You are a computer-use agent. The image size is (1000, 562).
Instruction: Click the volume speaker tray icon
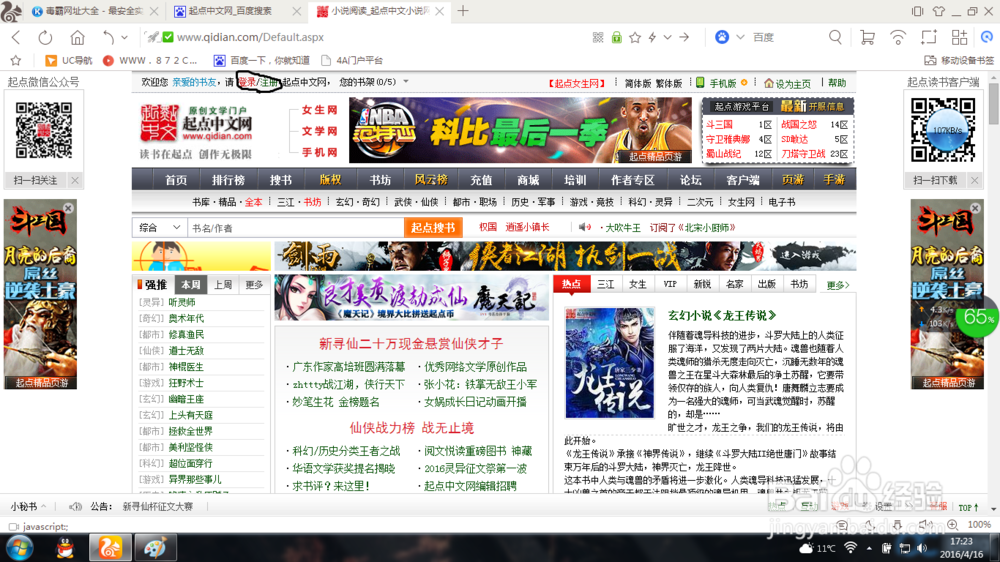pyautogui.click(x=922, y=548)
